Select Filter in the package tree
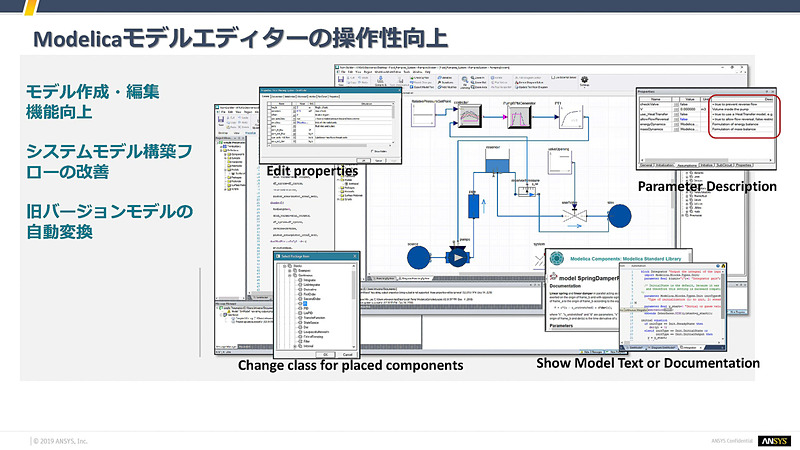 click(307, 341)
